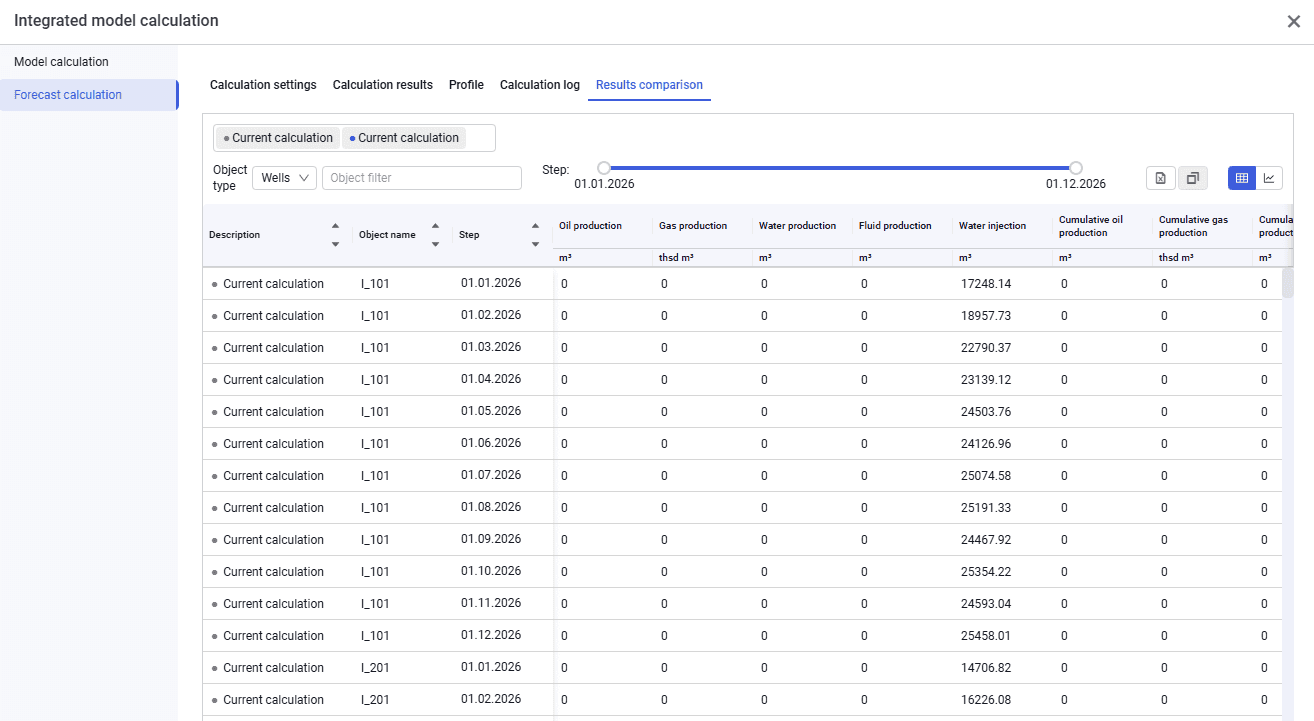
Task: Click water injection value 25458.01
Action: 986,636
